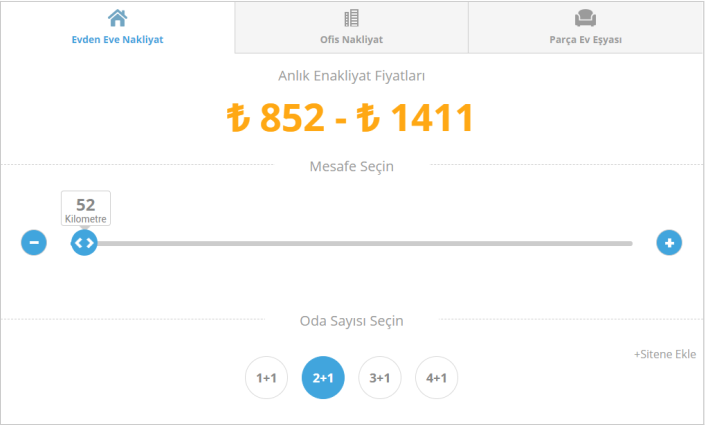Click the ₺ 852 - ₺ 1411 price text
The image size is (705, 425).
350,117
